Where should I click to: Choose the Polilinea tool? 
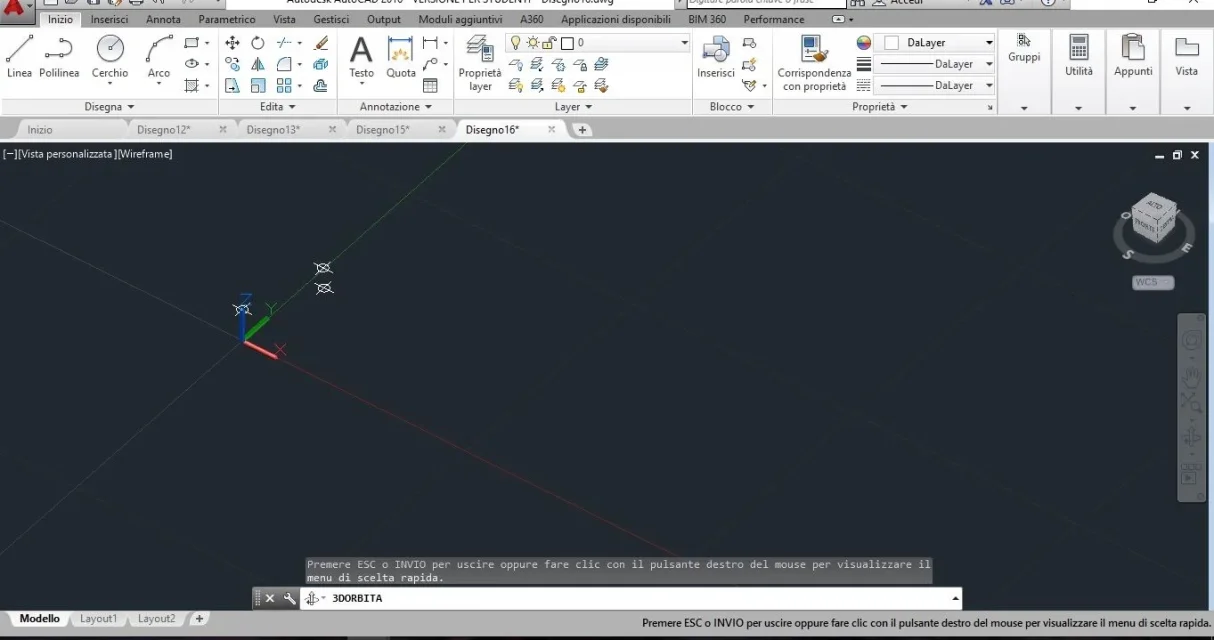[60, 56]
